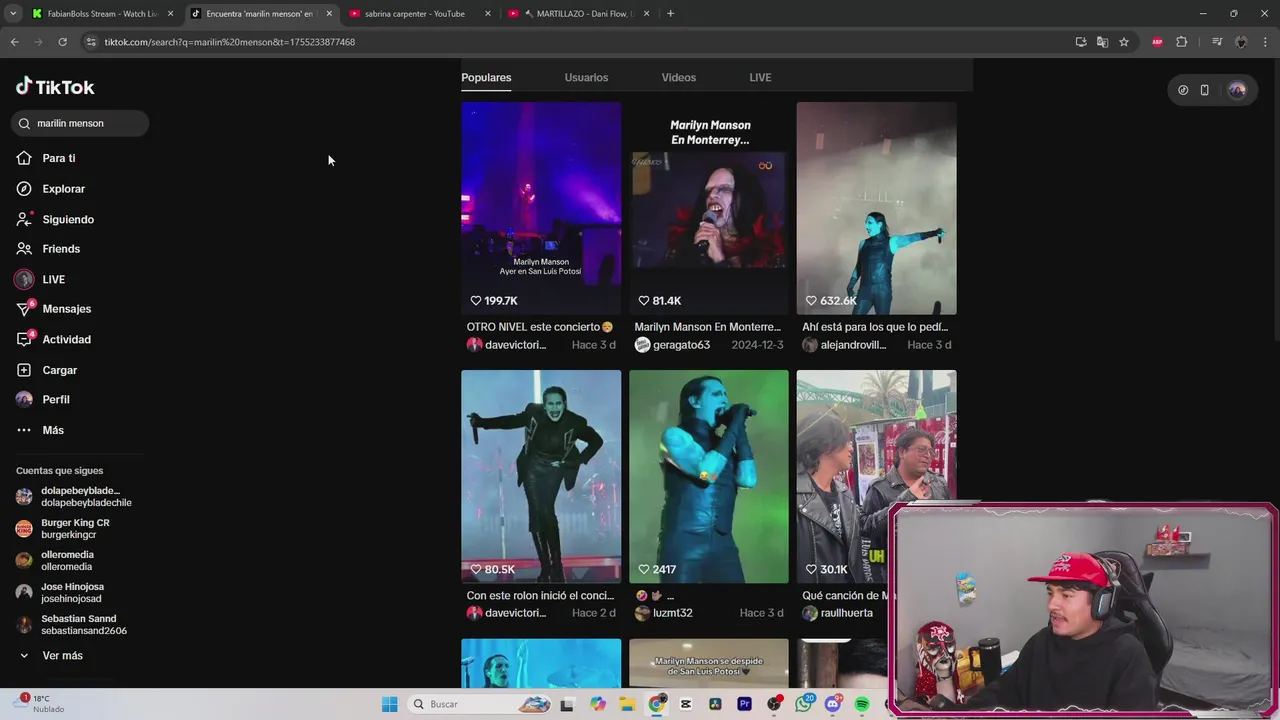Switch to FabianBolss Stream browser tab
The image size is (1280, 720).
point(103,14)
